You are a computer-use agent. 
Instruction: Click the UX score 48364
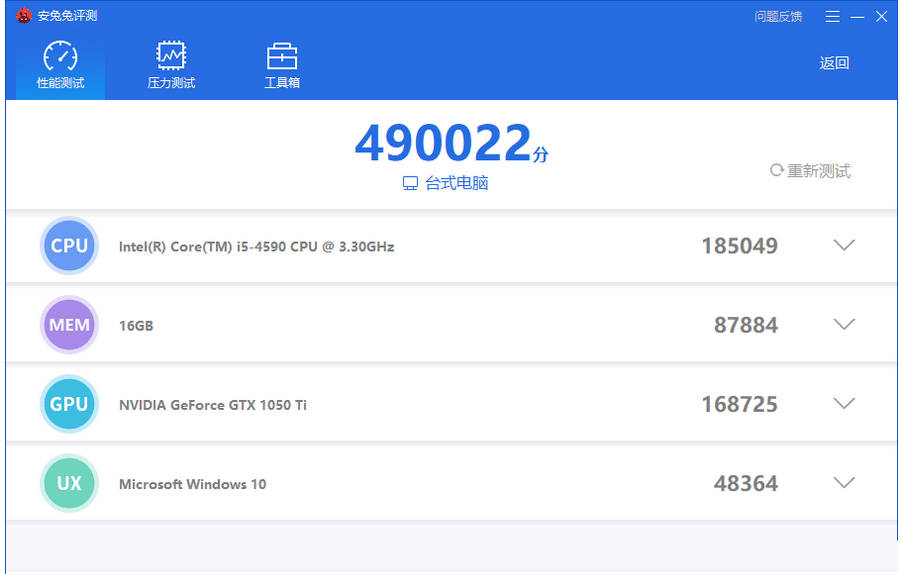coord(746,484)
